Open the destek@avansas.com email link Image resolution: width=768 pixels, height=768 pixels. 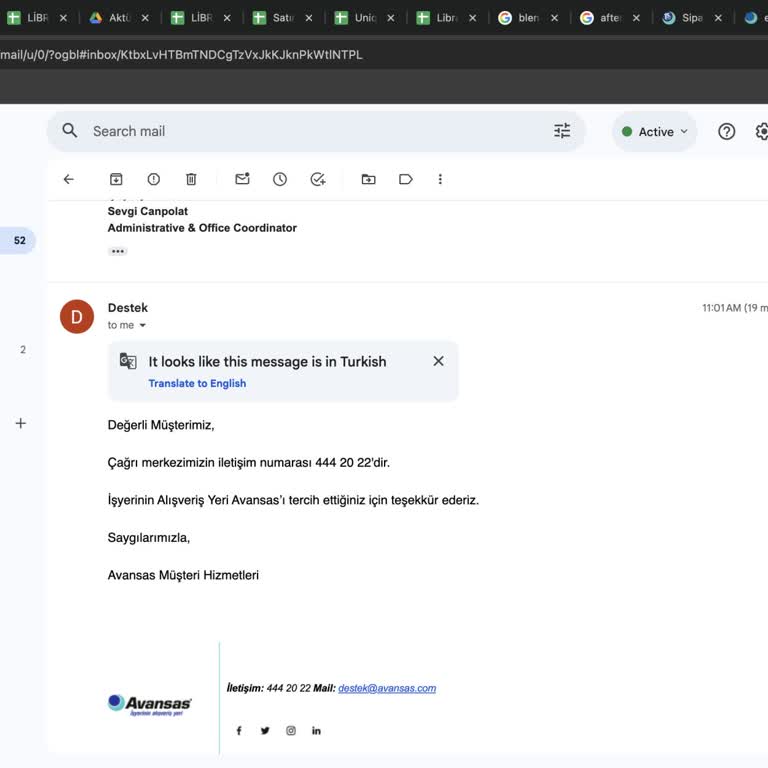(x=387, y=688)
